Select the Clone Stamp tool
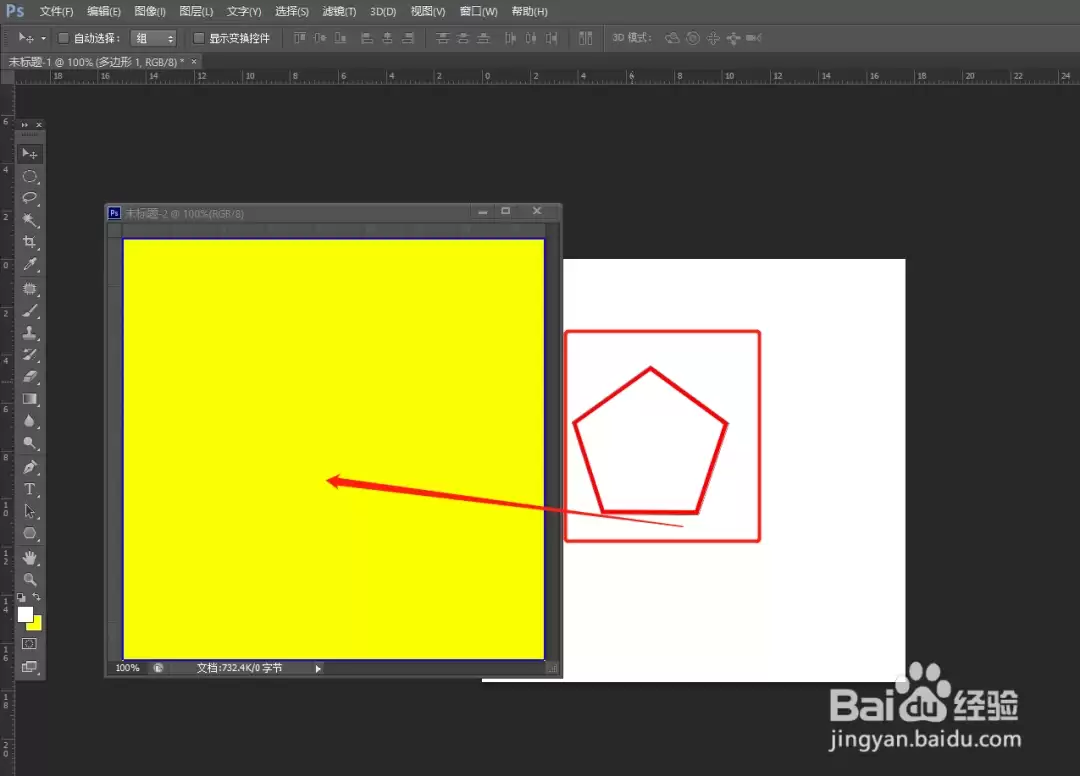This screenshot has width=1080, height=776. point(30,333)
